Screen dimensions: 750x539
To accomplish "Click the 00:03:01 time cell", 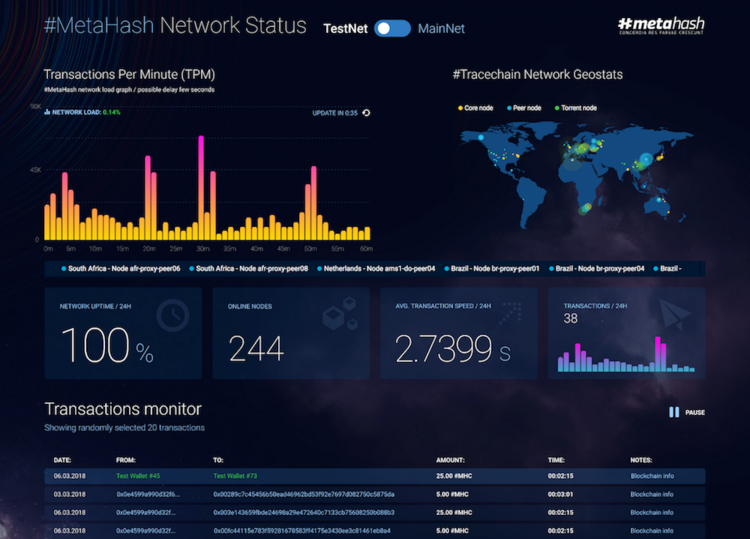I will tap(561, 494).
